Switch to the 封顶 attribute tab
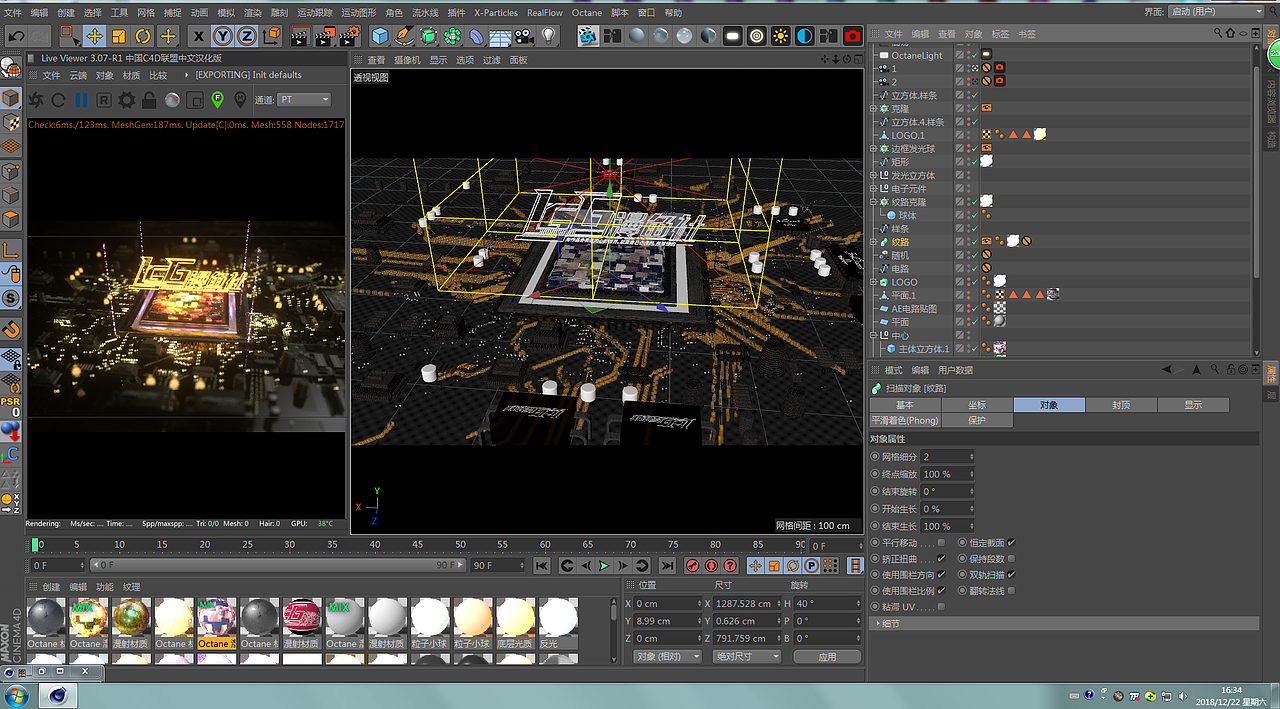 1121,405
